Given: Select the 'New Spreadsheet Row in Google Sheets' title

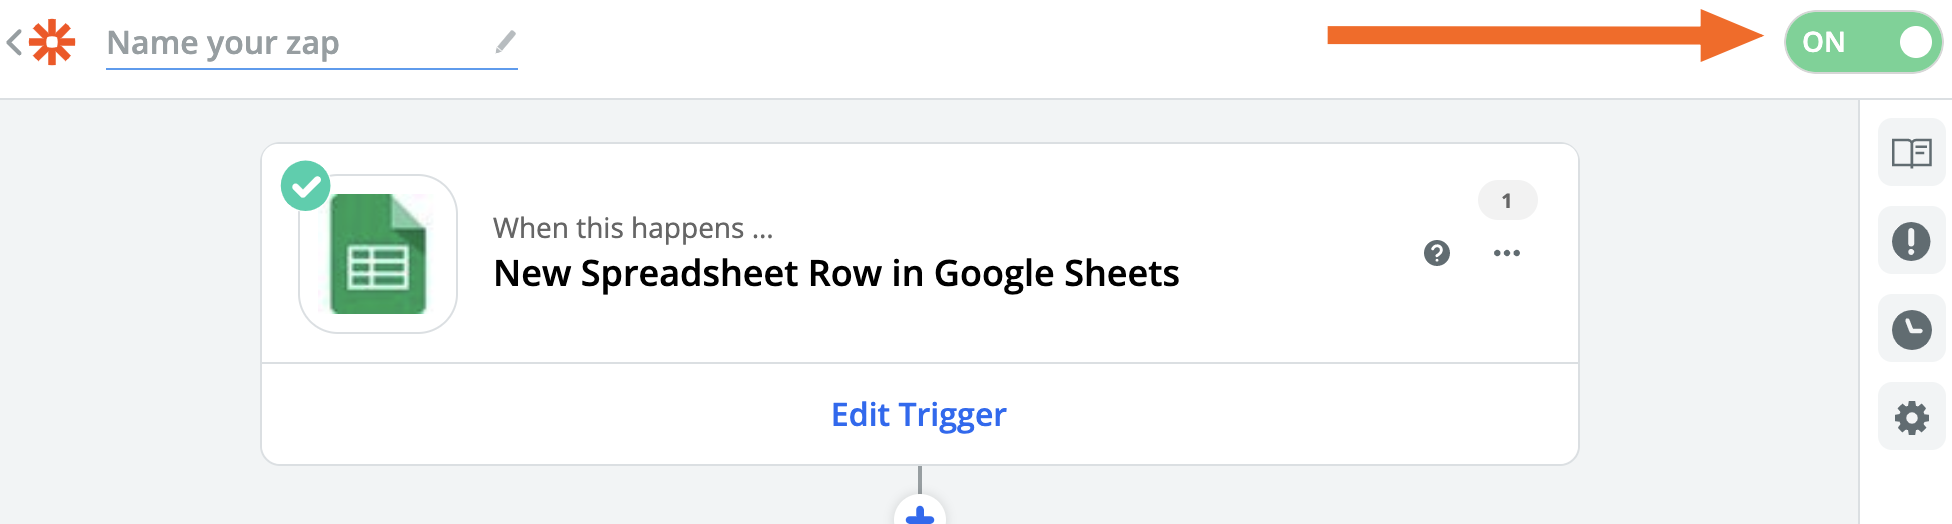Looking at the screenshot, I should tap(836, 273).
